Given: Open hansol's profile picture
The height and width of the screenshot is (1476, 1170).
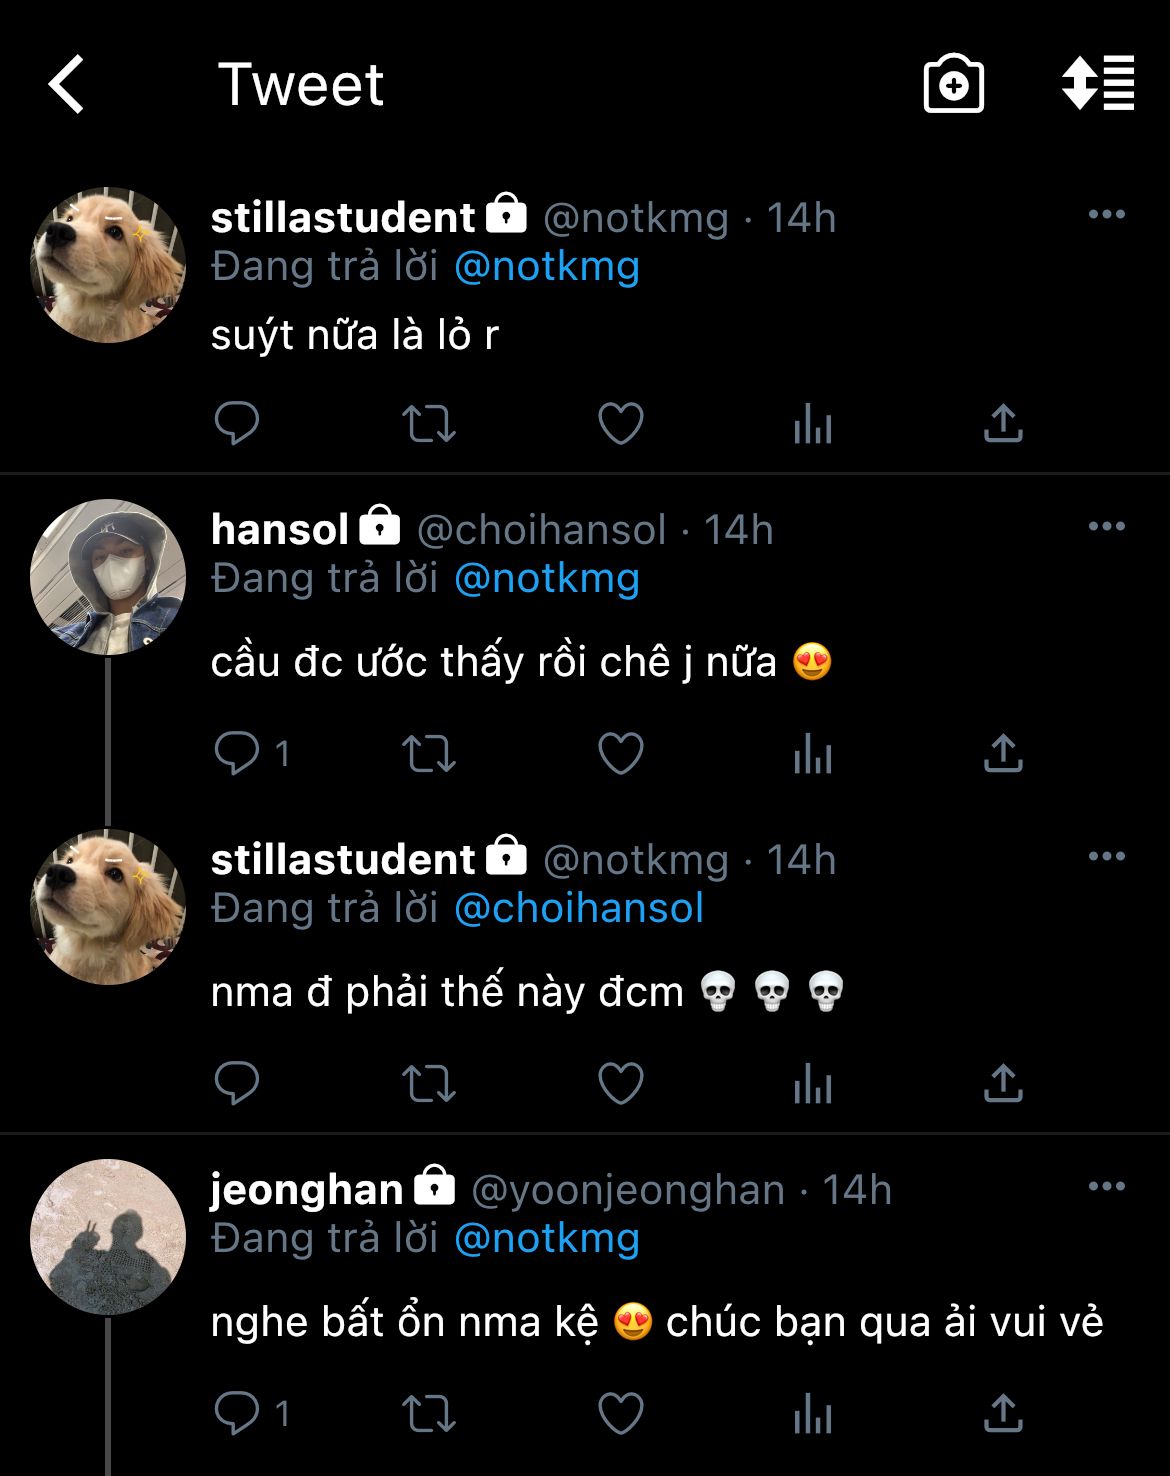Looking at the screenshot, I should pos(108,577).
